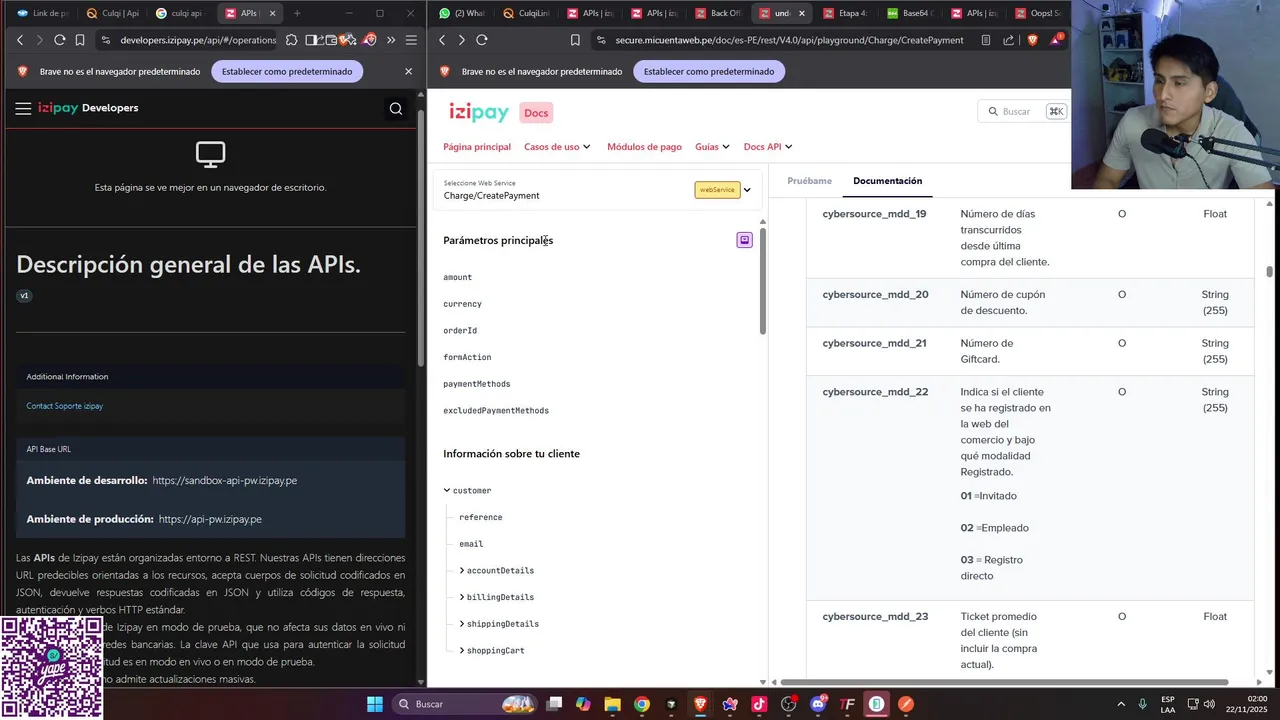Open extensions puzzle icon in left browser
1280x720 pixels.
(291, 40)
